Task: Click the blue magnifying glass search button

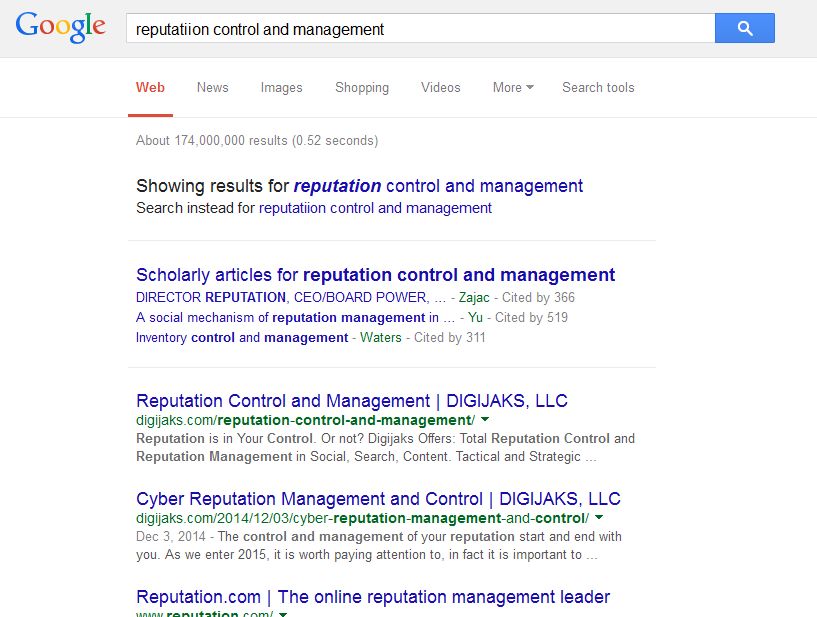Action: click(x=744, y=29)
